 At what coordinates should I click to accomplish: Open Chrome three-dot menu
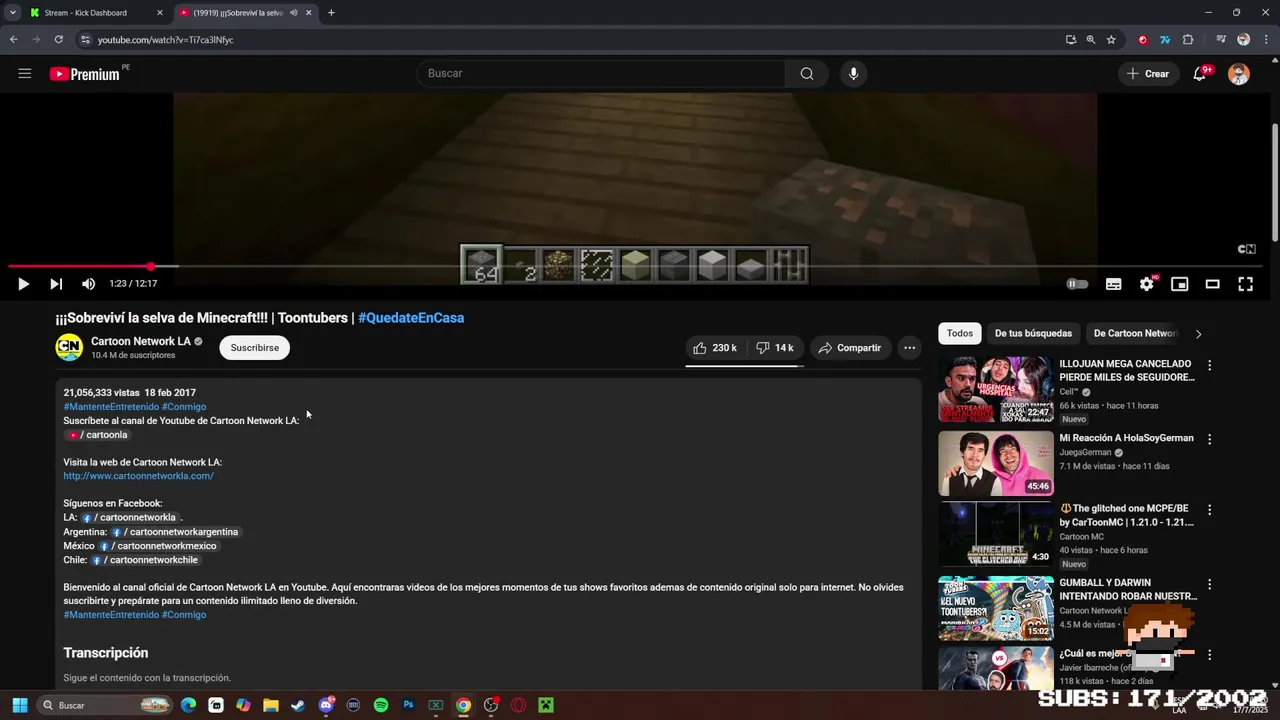coord(1264,40)
